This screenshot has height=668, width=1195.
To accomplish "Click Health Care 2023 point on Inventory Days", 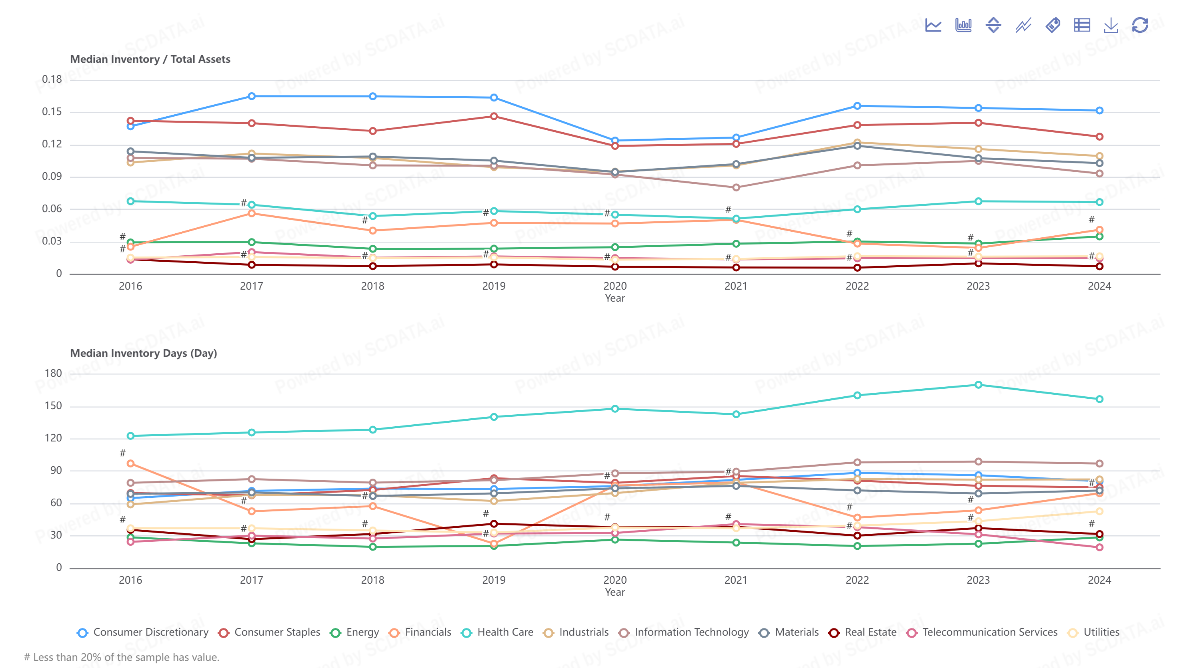I will [978, 385].
